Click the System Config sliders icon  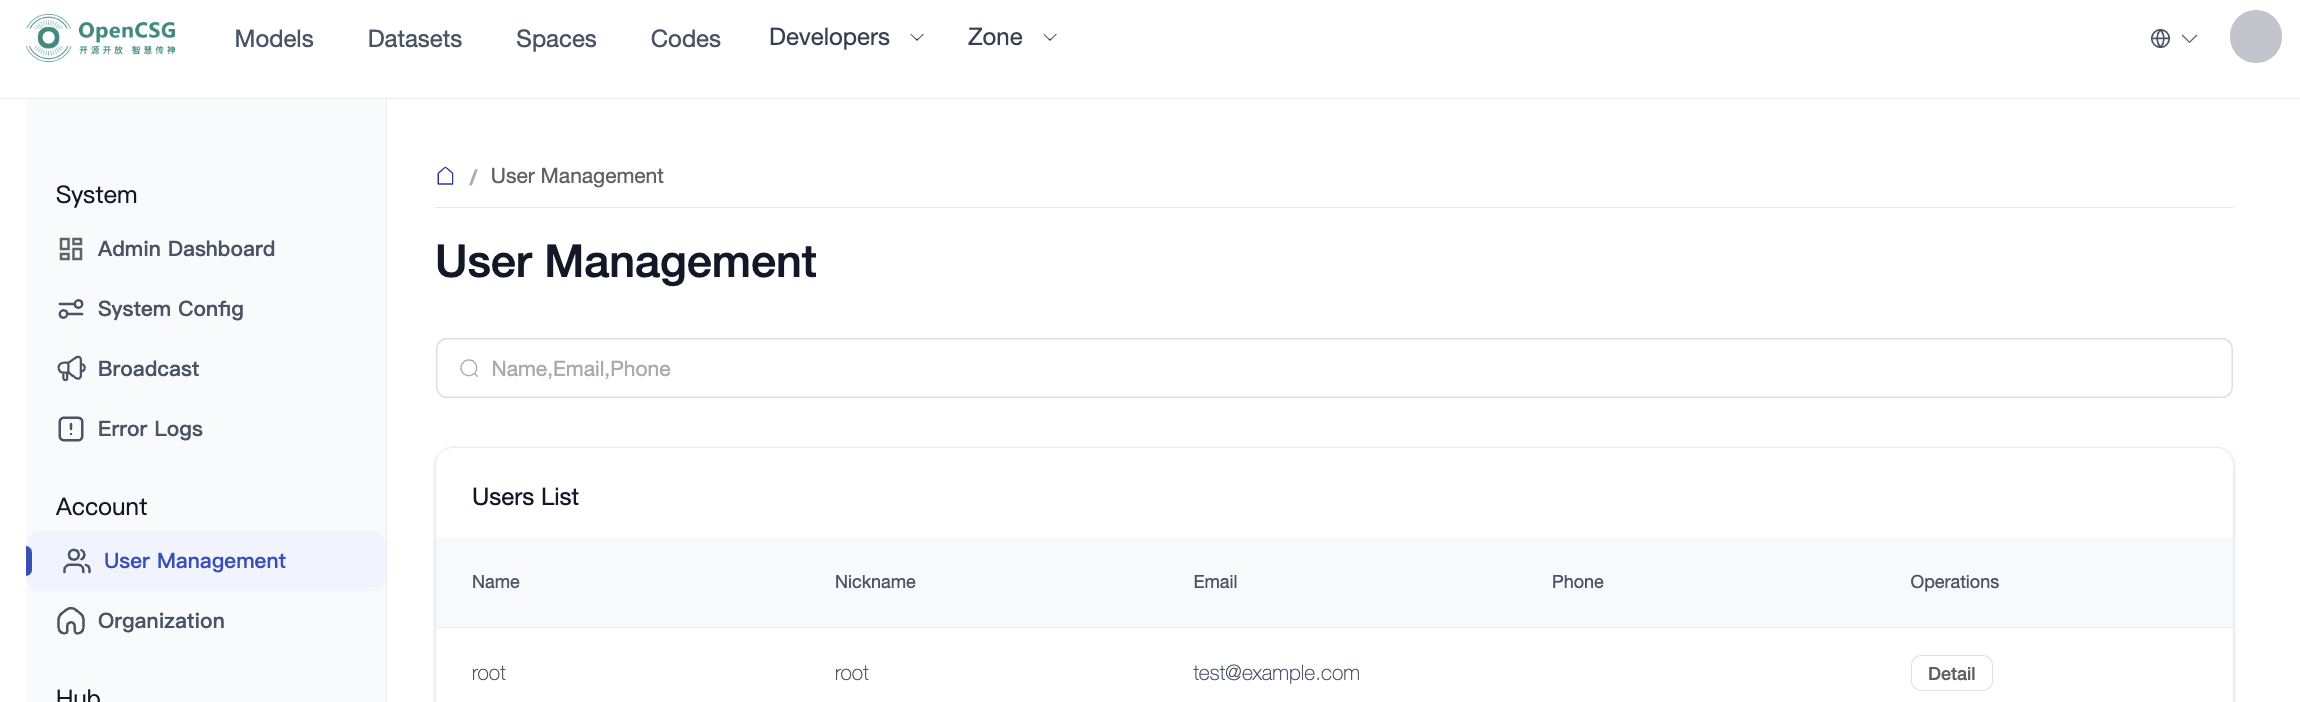point(70,309)
